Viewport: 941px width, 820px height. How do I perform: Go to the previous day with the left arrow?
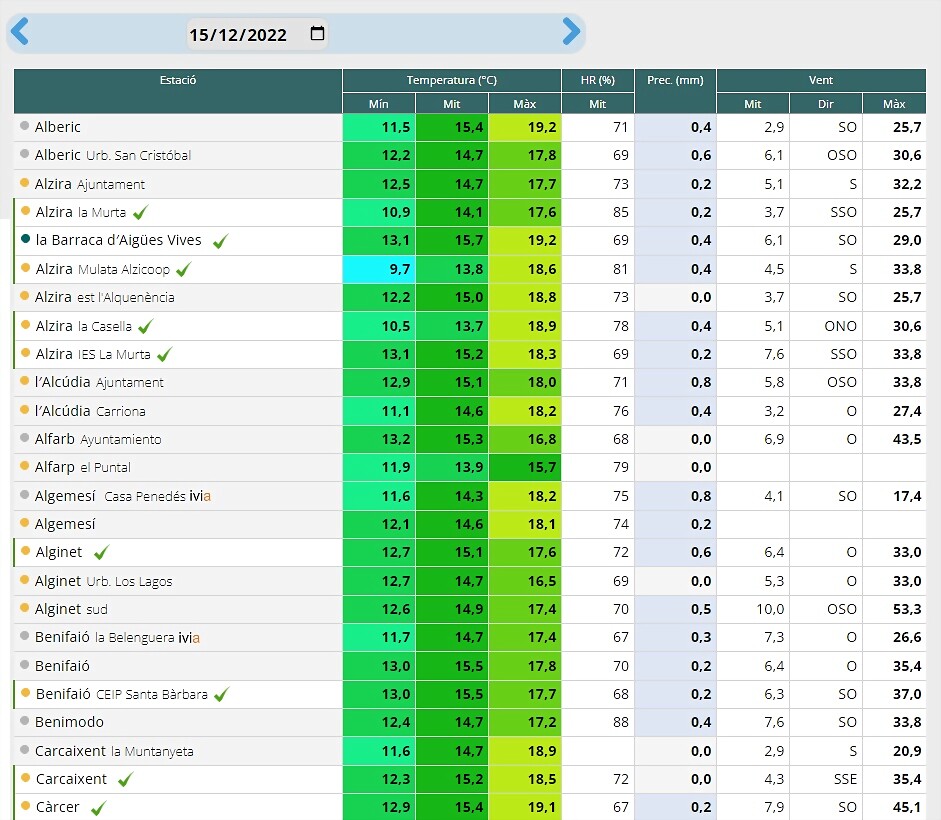pos(20,31)
